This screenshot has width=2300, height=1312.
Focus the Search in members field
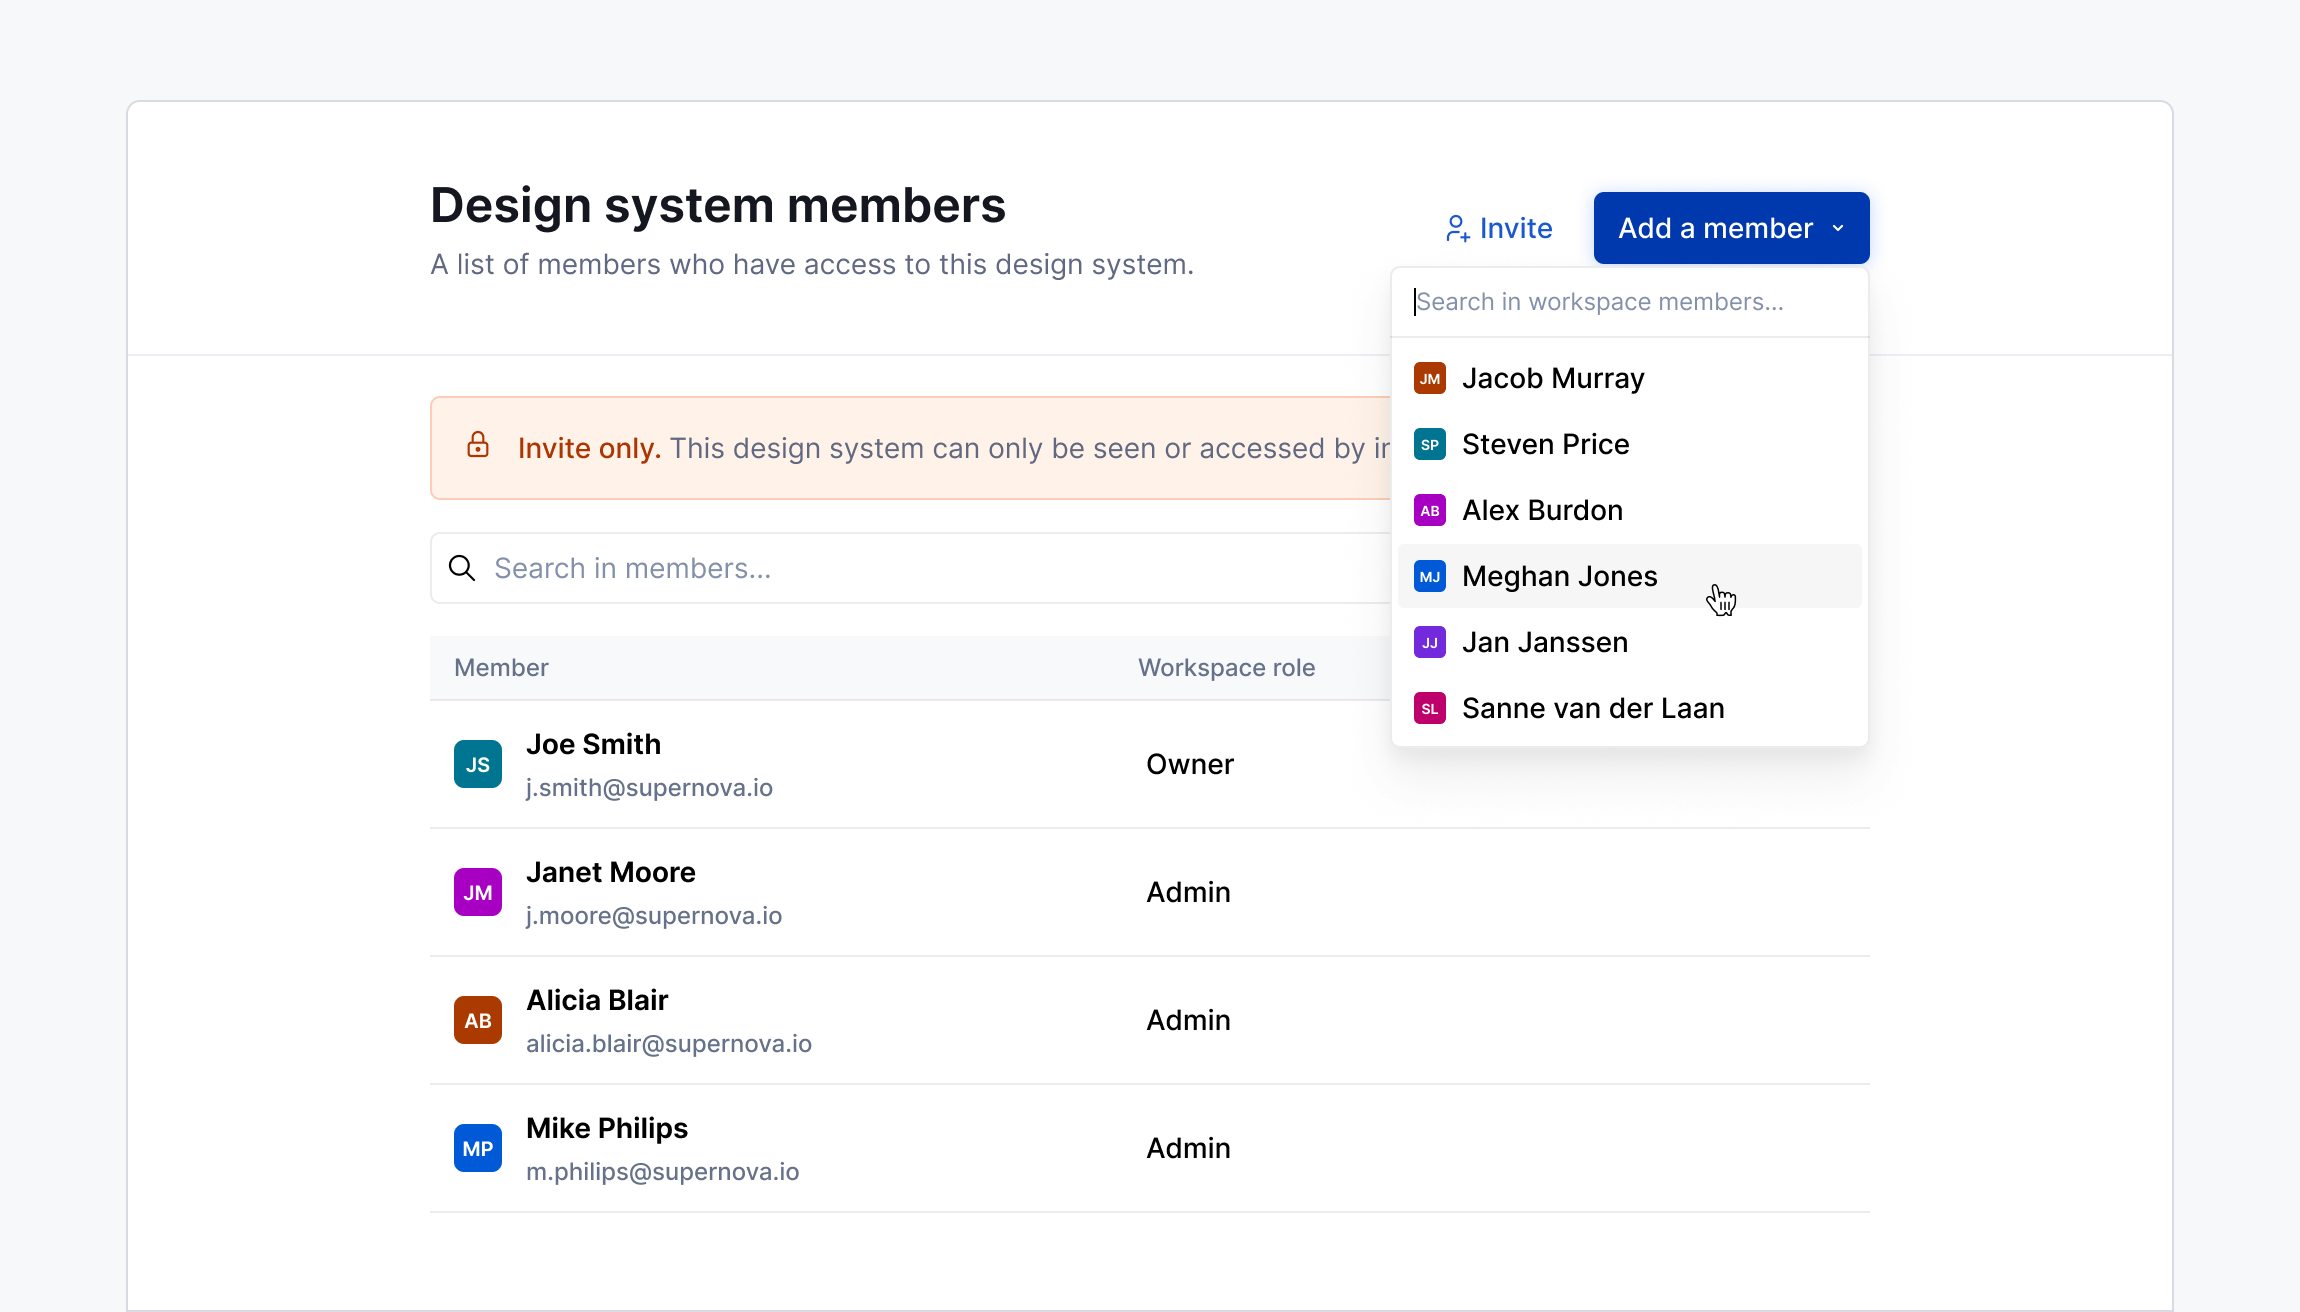910,568
